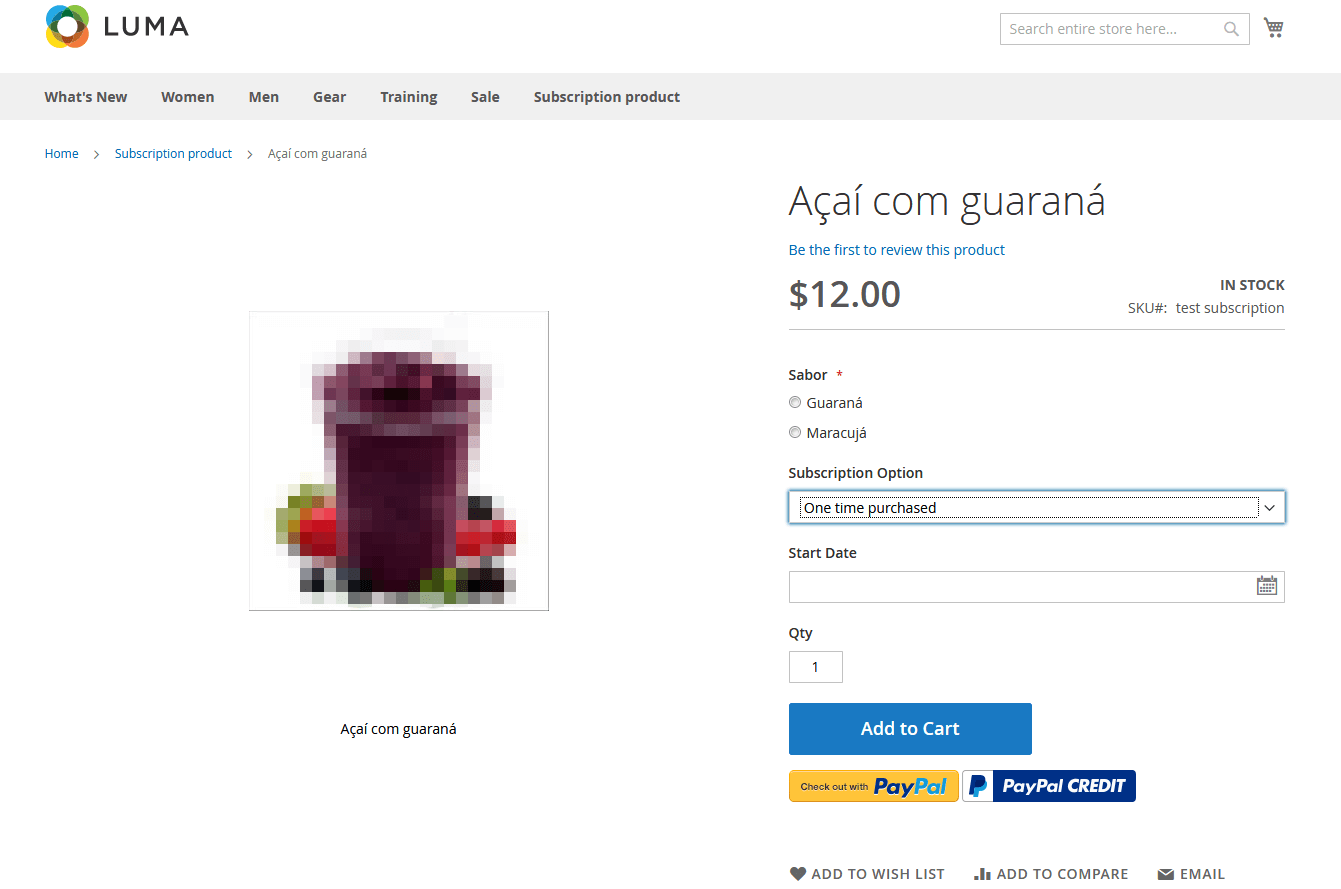
Task: Click the Qty input field
Action: point(815,667)
